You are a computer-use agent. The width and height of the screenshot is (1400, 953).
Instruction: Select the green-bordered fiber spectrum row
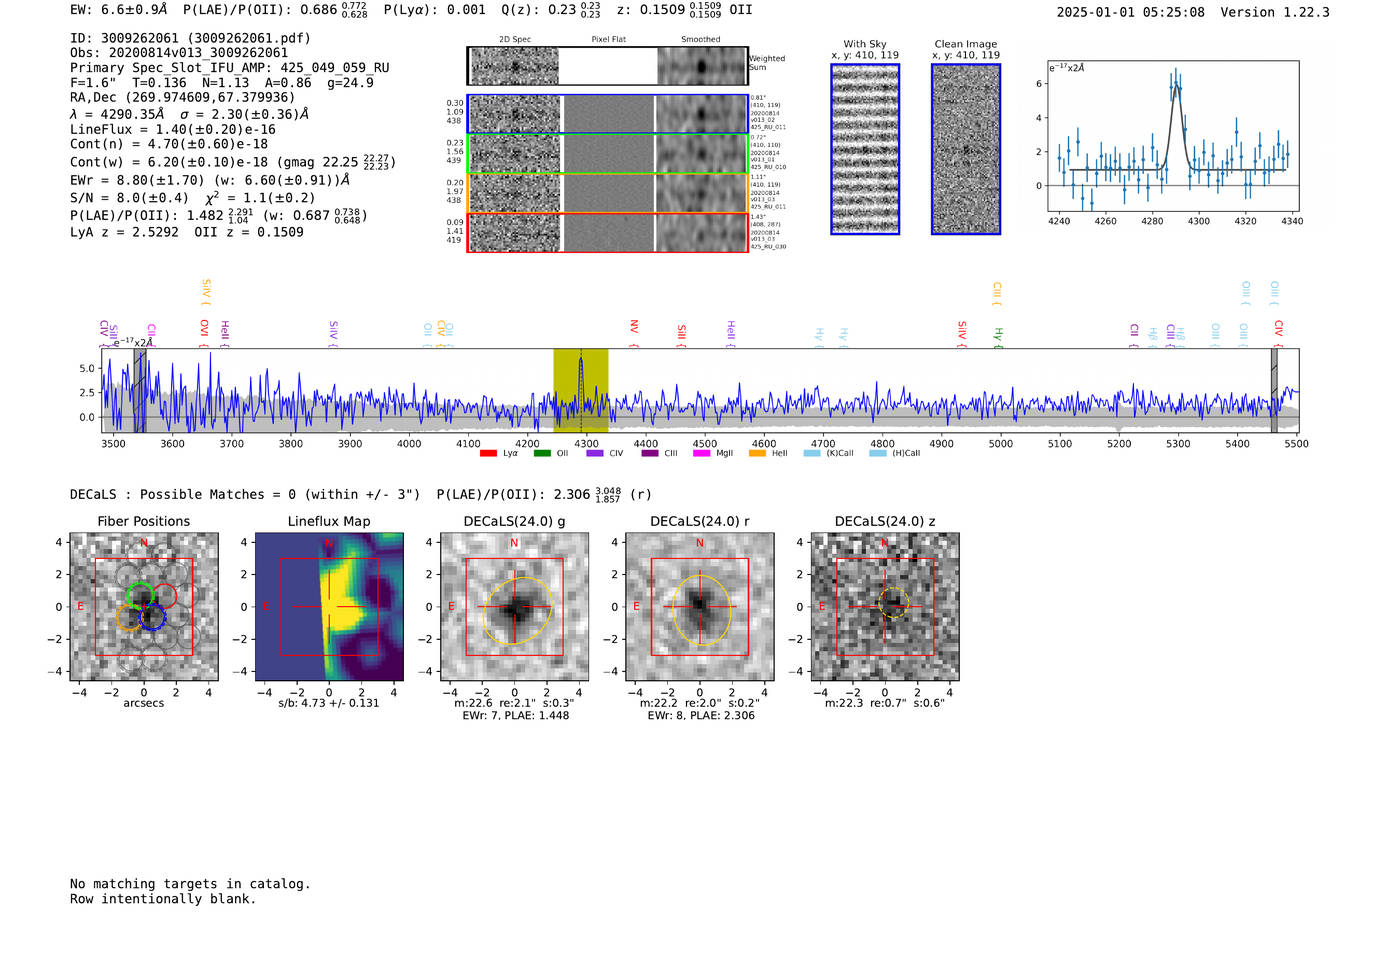(x=608, y=154)
